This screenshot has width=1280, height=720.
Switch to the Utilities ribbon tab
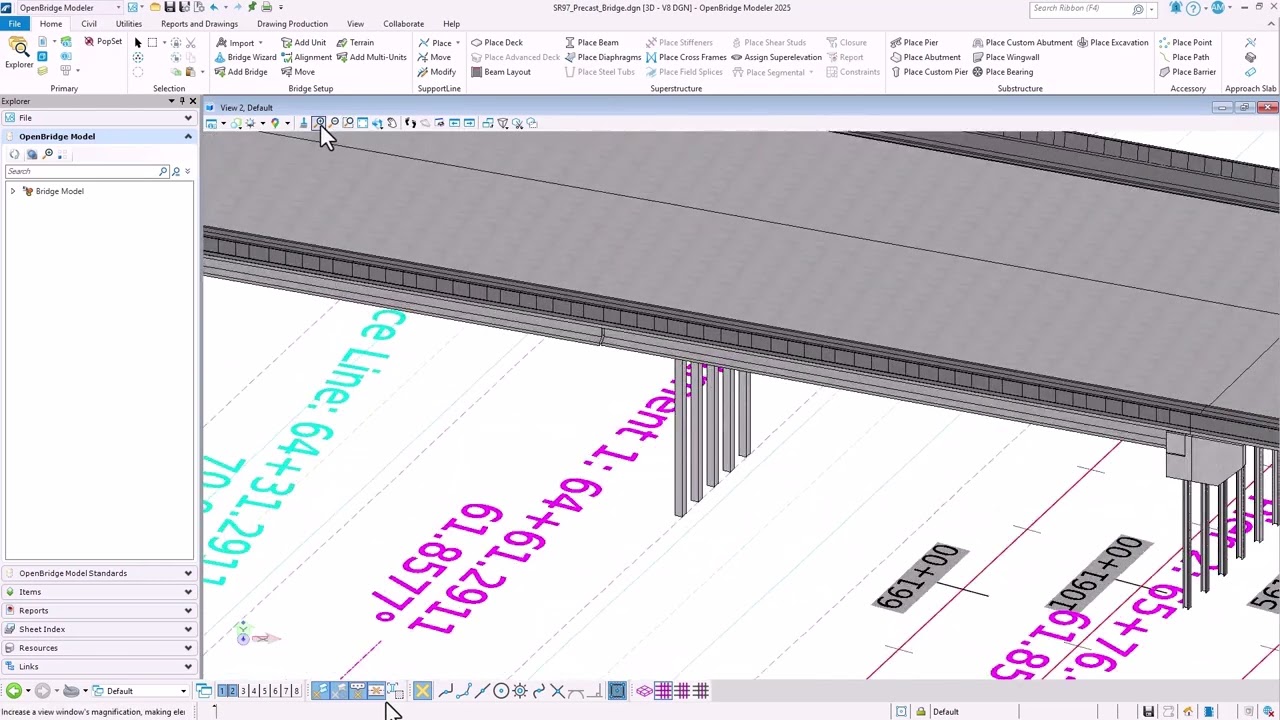[x=128, y=24]
